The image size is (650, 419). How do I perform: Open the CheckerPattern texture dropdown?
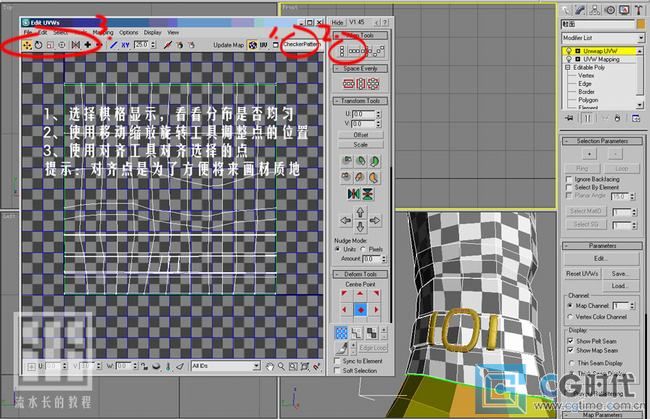[302, 44]
